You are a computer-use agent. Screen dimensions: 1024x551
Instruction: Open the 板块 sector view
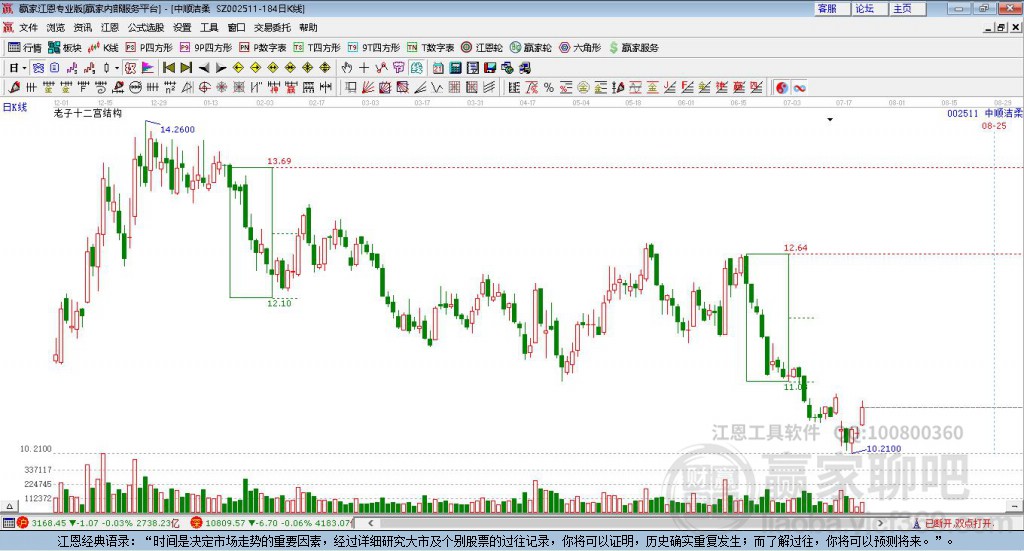point(65,48)
